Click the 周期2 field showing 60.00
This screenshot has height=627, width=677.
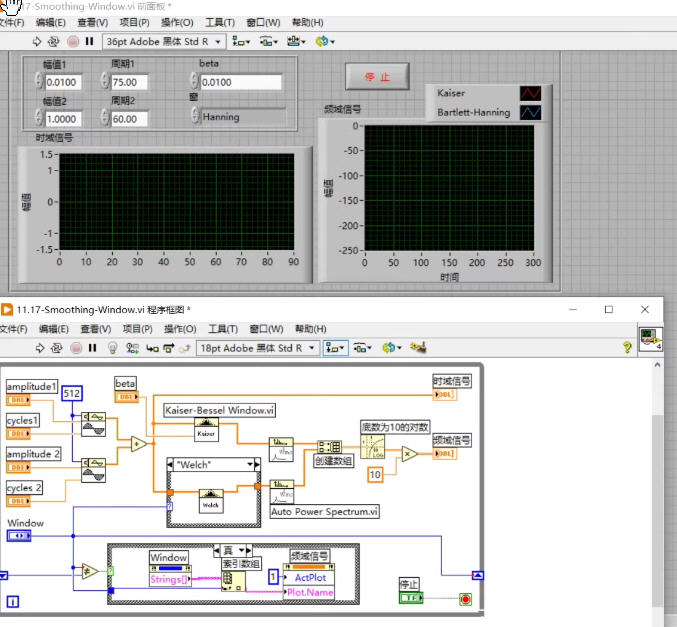point(129,119)
